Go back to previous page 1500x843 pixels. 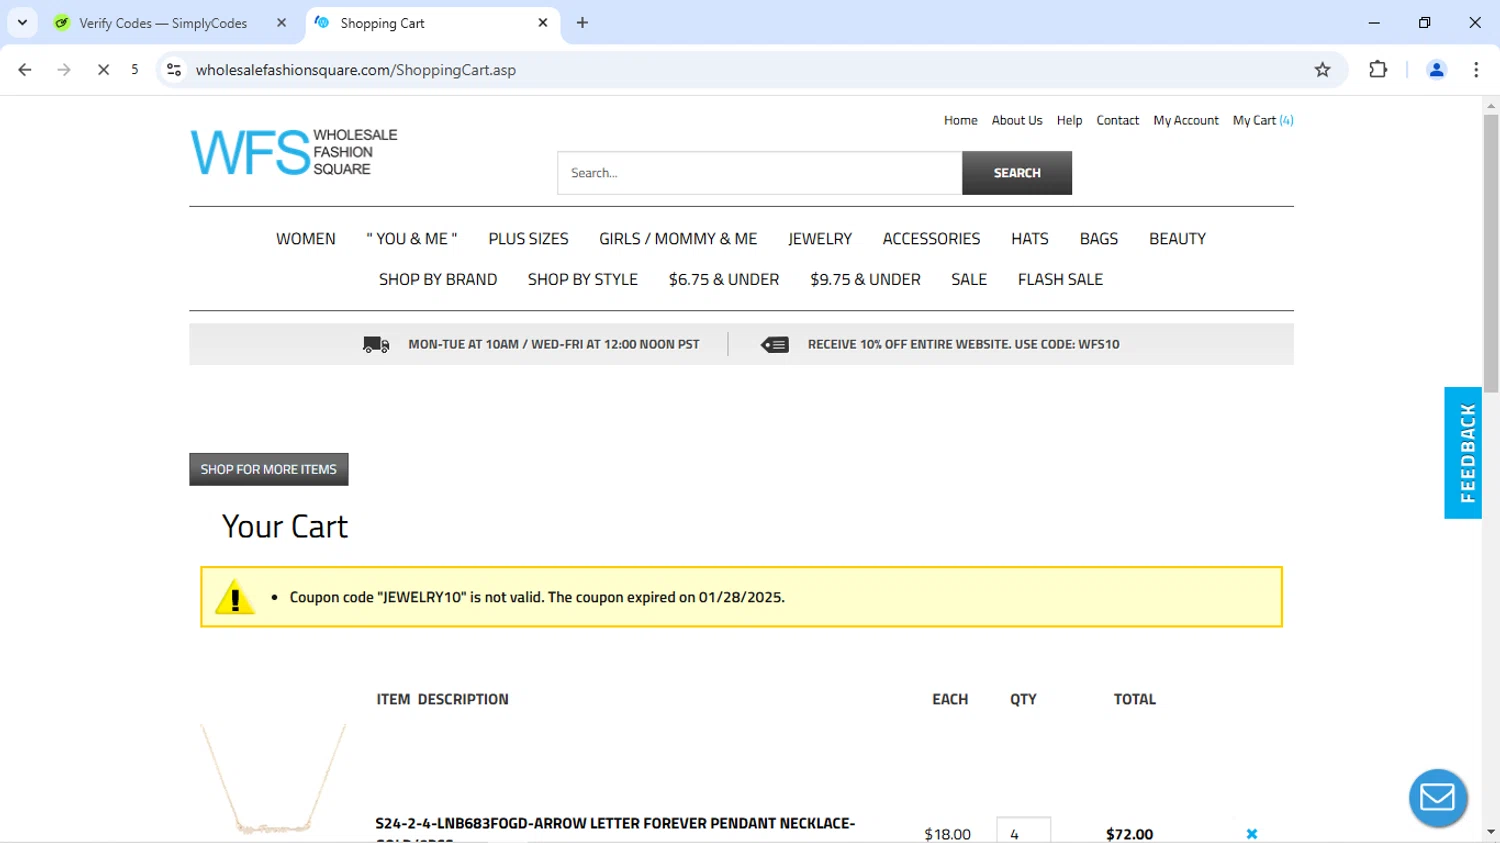tap(25, 70)
